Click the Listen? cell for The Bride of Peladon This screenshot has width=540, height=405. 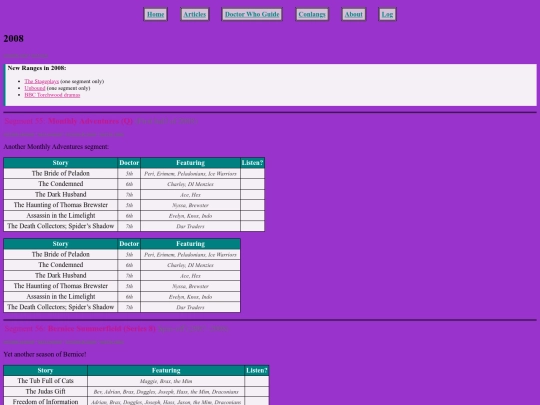pos(252,174)
